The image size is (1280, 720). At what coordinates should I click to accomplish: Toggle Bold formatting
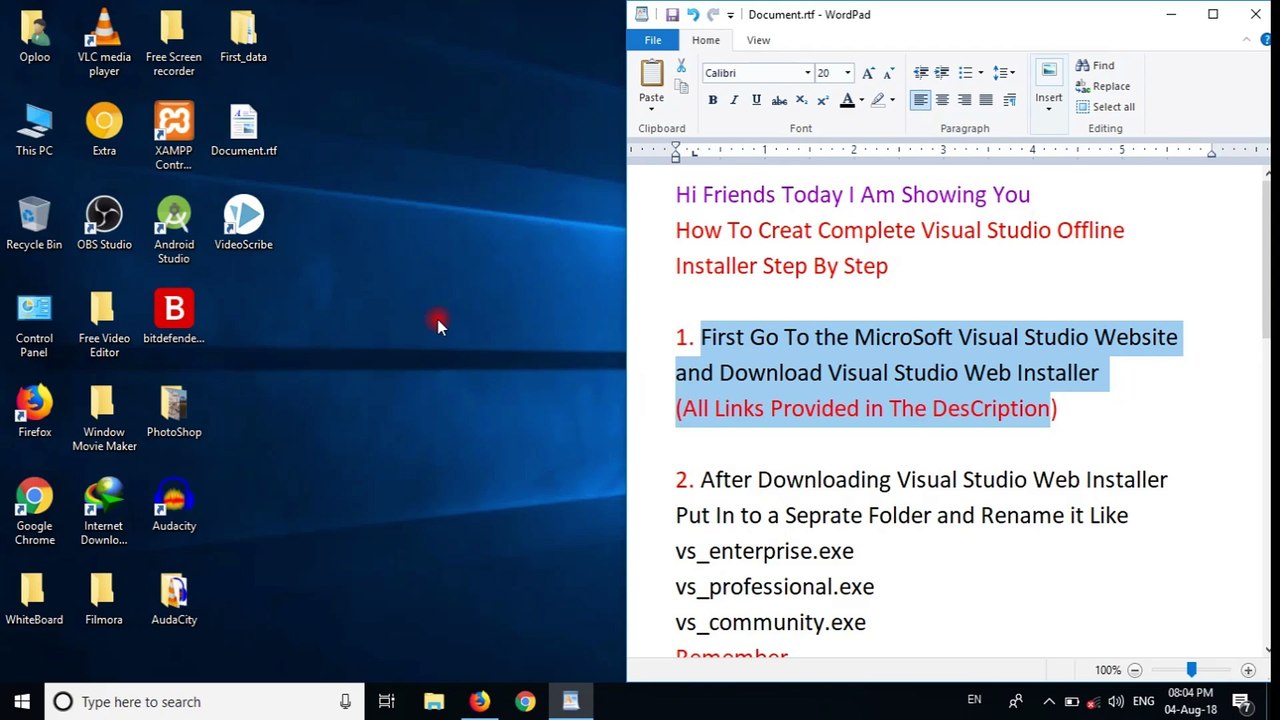pyautogui.click(x=713, y=100)
